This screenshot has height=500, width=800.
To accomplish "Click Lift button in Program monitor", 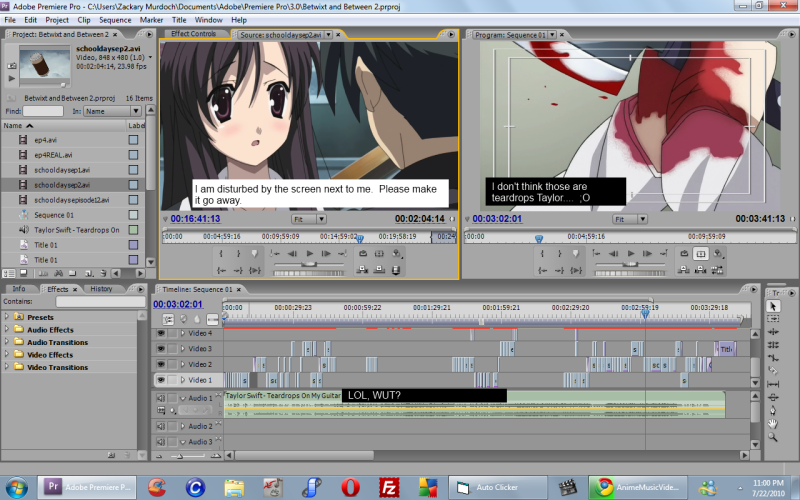I will pyautogui.click(x=684, y=269).
